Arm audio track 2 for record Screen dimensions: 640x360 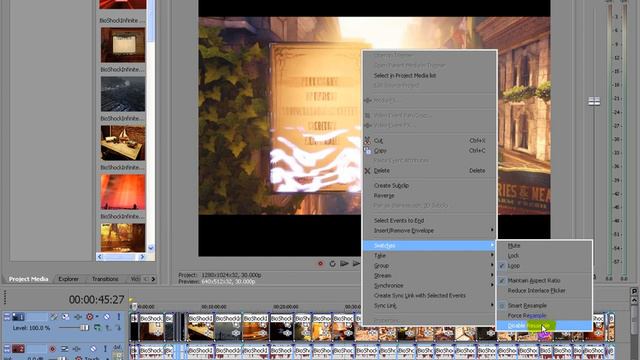[x=52, y=349]
